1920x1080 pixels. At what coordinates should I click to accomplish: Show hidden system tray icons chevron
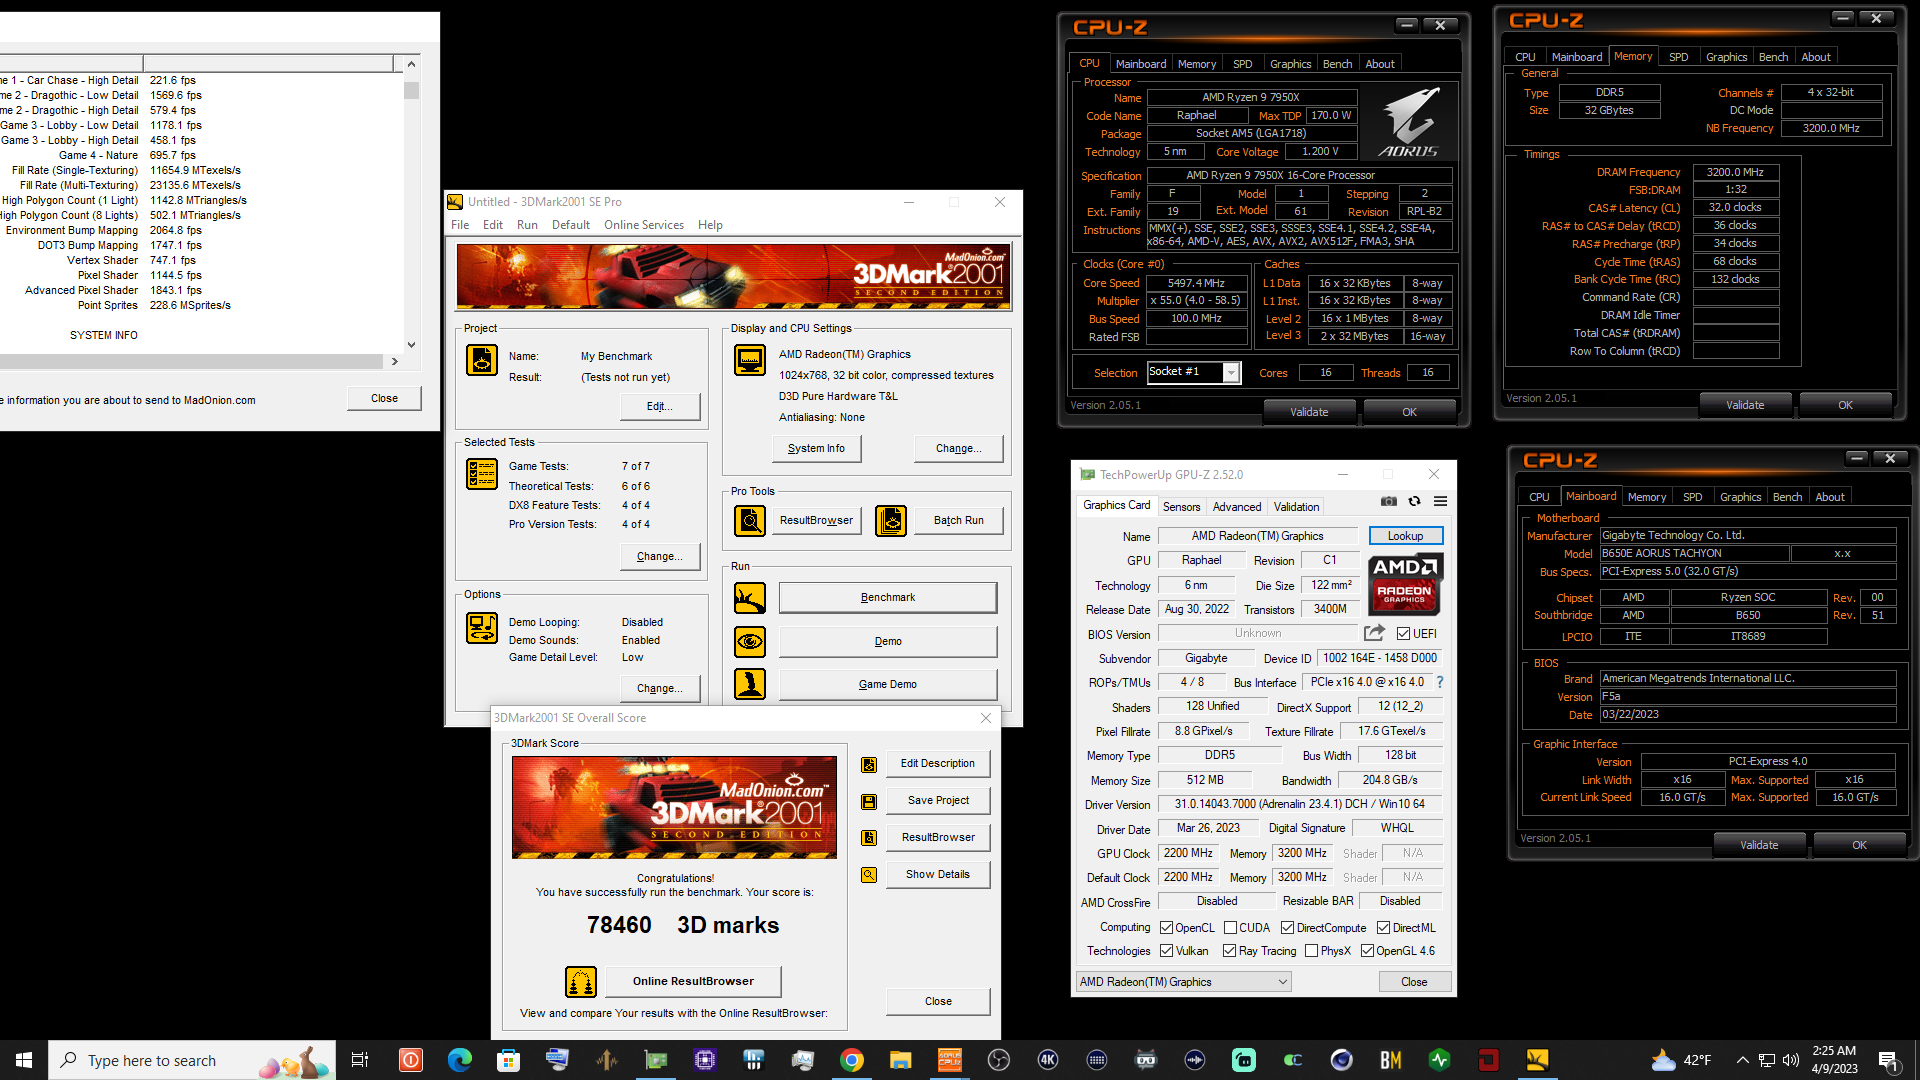click(1742, 1060)
